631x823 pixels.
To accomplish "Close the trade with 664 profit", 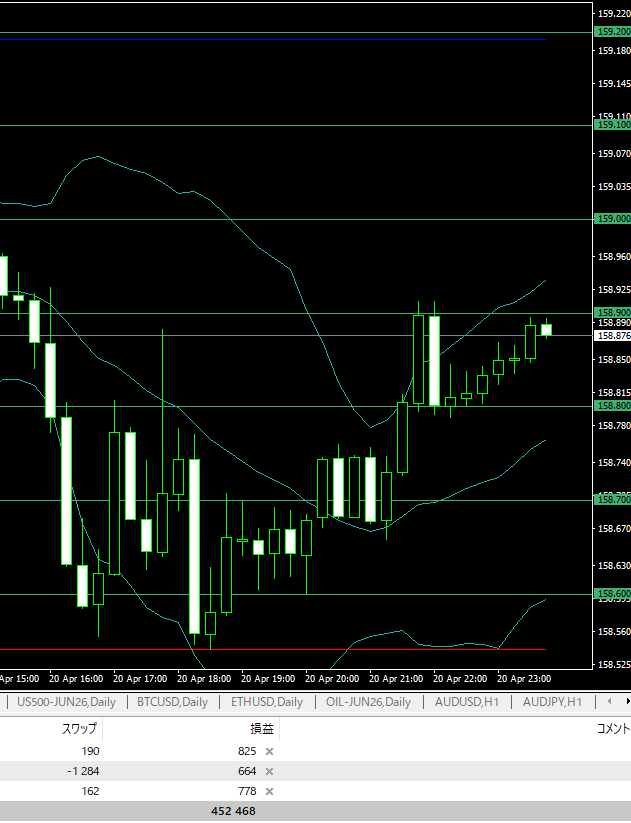I will [269, 771].
